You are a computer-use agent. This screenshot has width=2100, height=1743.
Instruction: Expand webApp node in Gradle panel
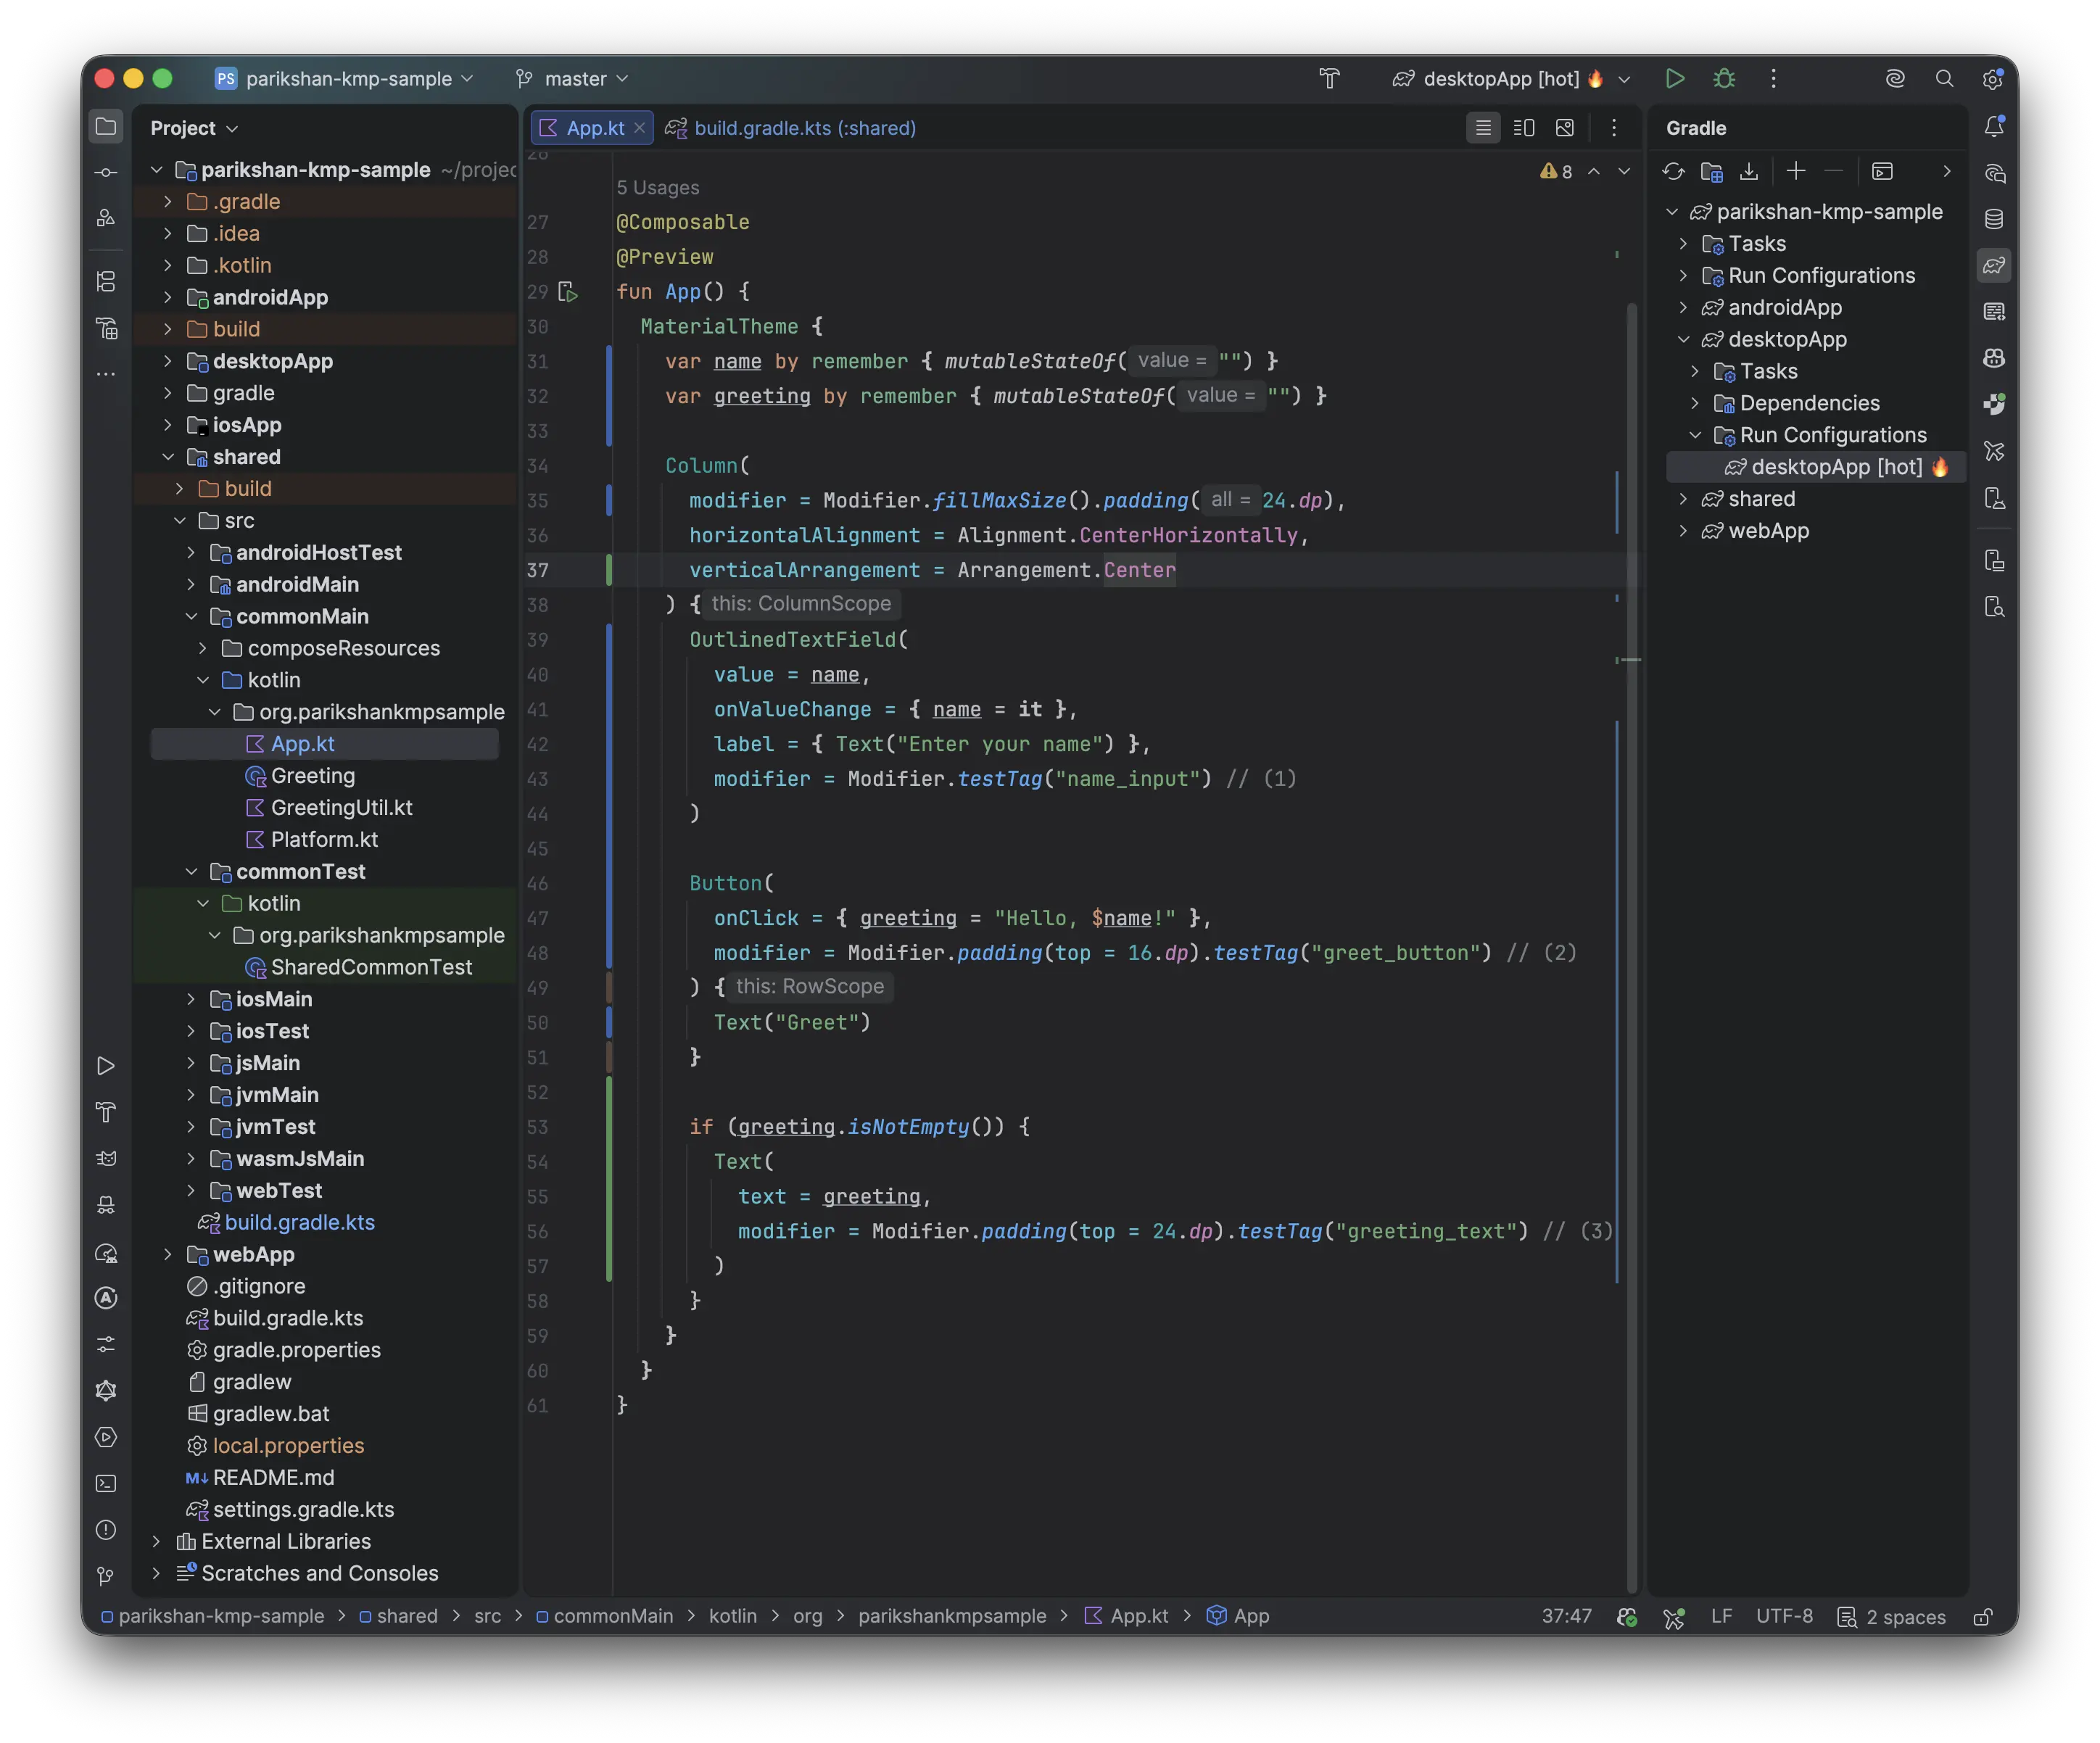coord(1683,531)
